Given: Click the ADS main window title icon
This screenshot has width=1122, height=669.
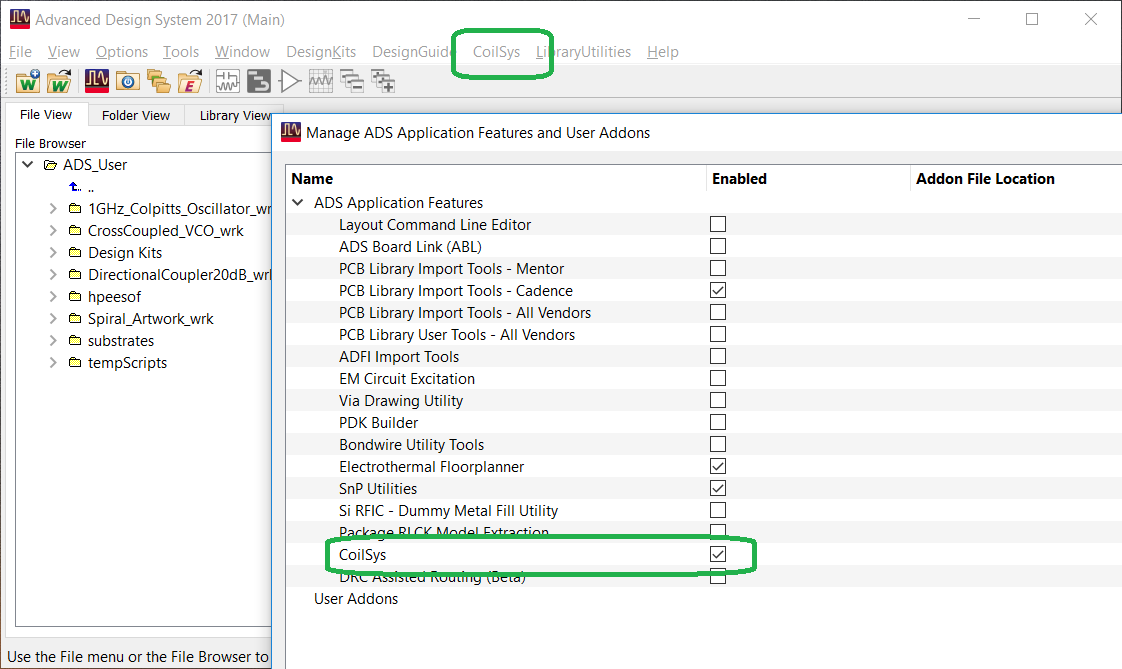Looking at the screenshot, I should [20, 19].
